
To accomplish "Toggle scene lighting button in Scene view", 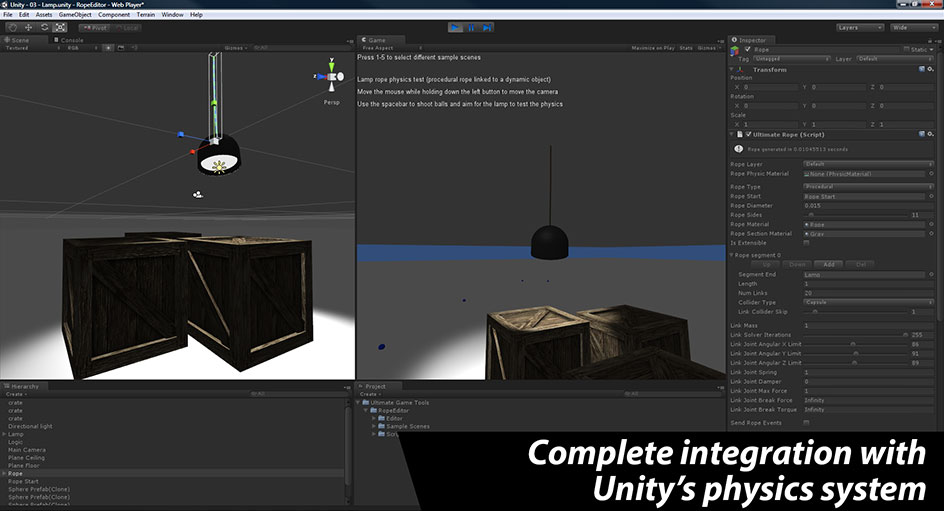I will [x=108, y=48].
